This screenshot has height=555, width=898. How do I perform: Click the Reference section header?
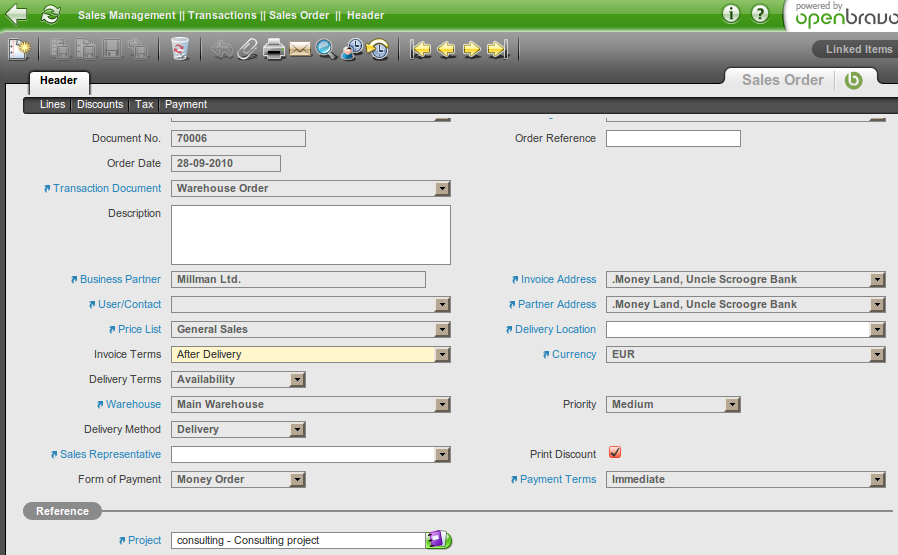(62, 511)
